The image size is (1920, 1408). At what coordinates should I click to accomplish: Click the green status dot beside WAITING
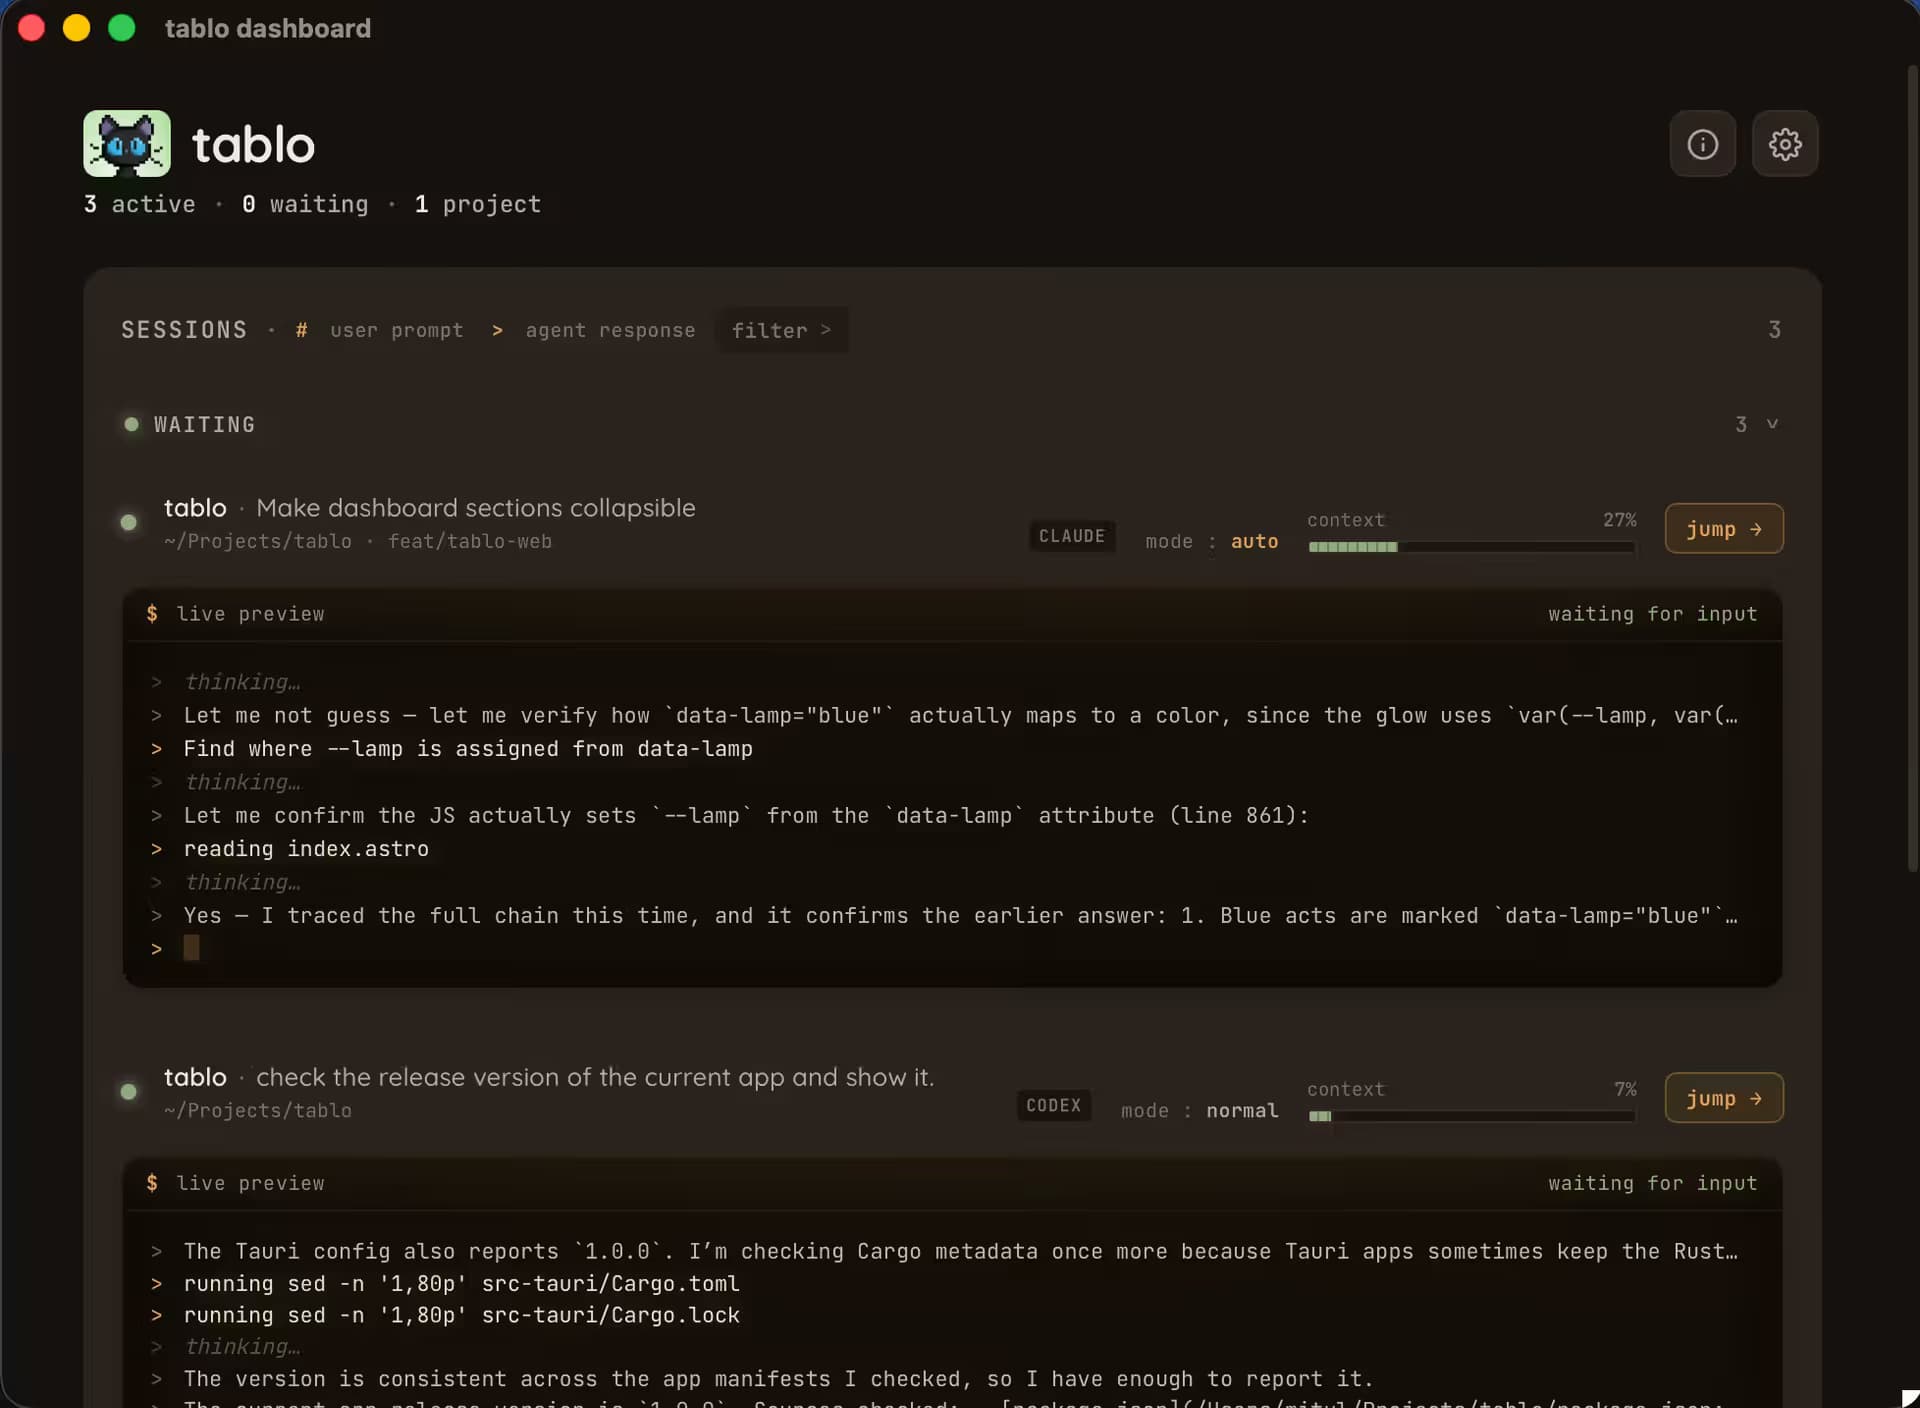tap(131, 424)
